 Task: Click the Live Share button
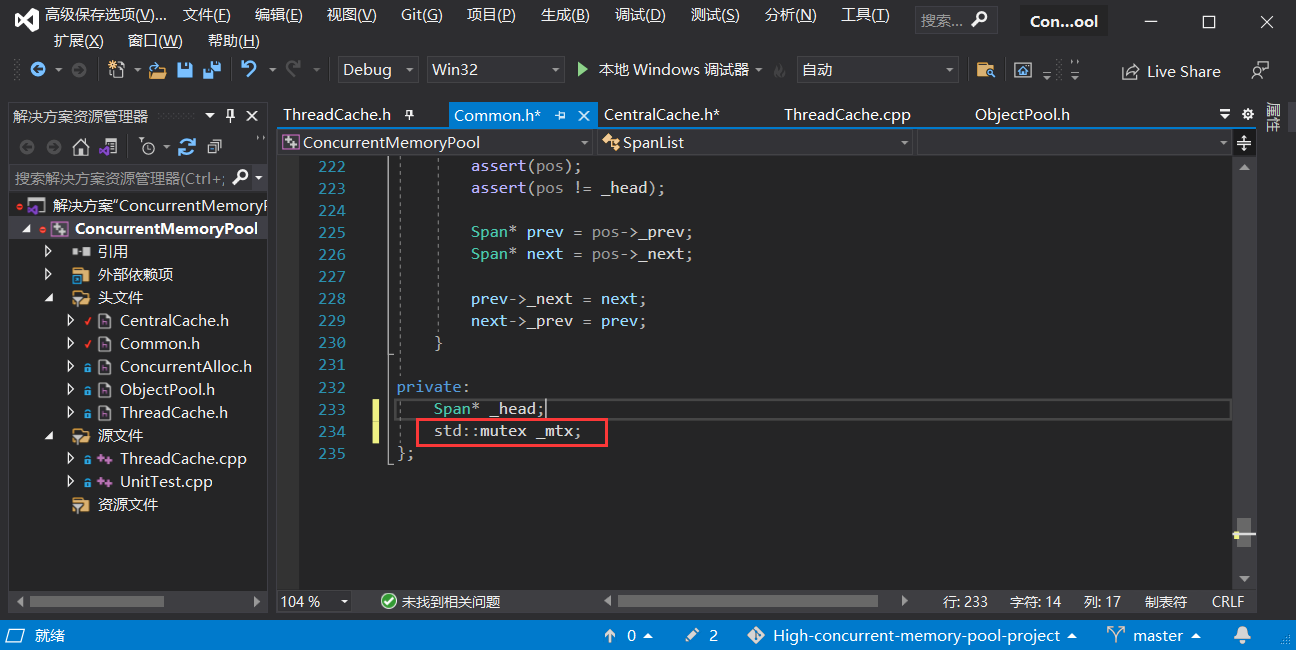pos(1171,71)
